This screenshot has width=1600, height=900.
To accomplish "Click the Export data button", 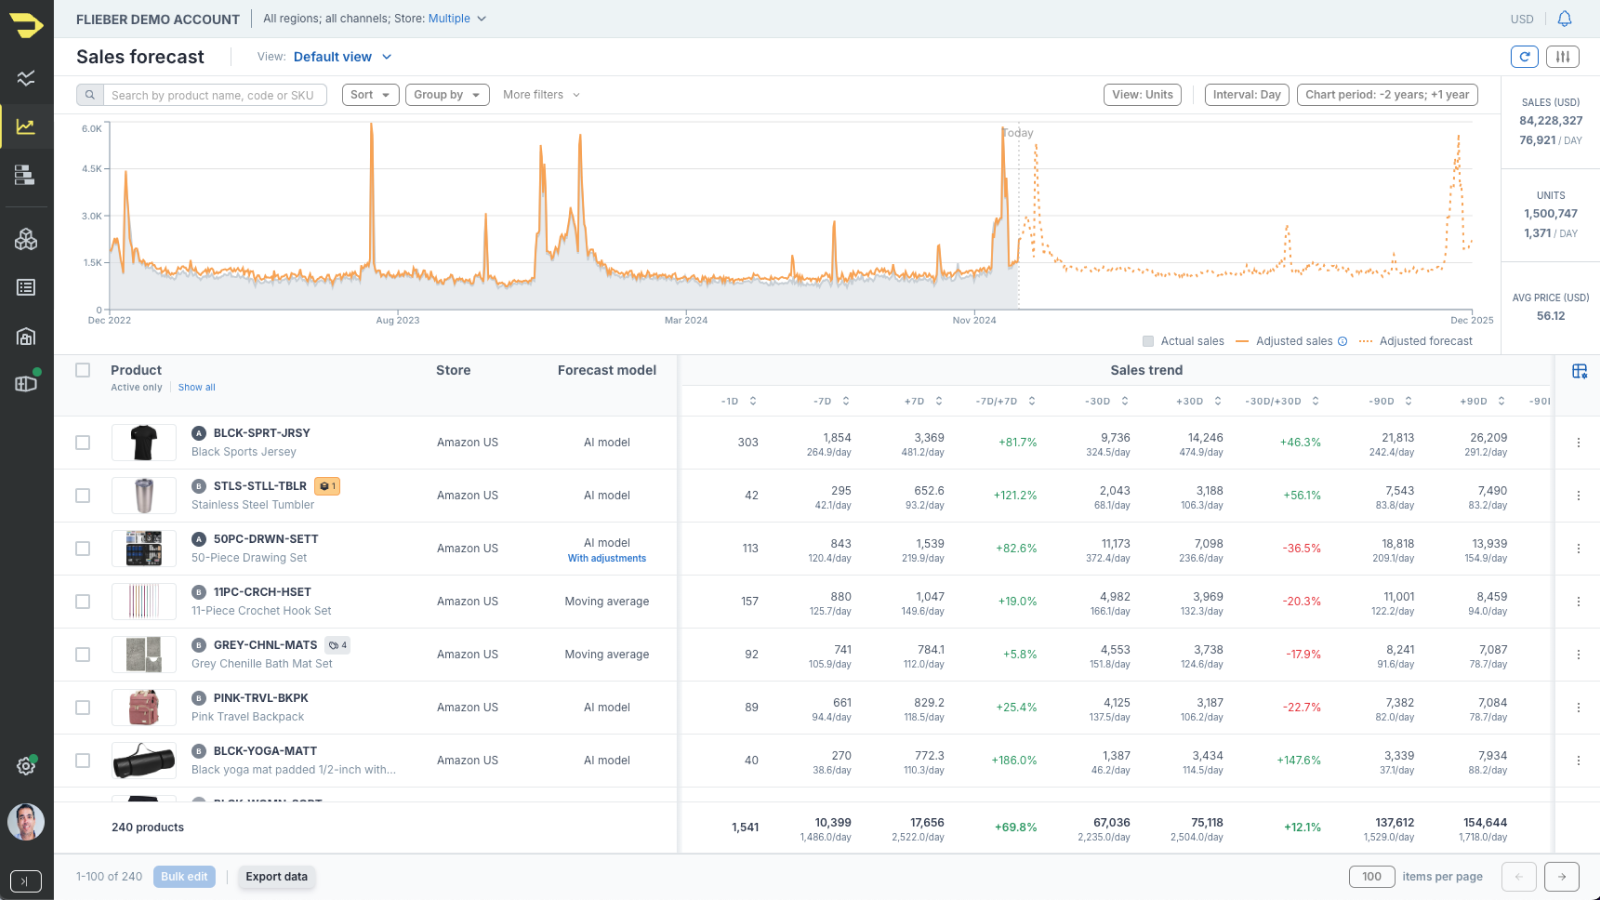I will point(277,877).
